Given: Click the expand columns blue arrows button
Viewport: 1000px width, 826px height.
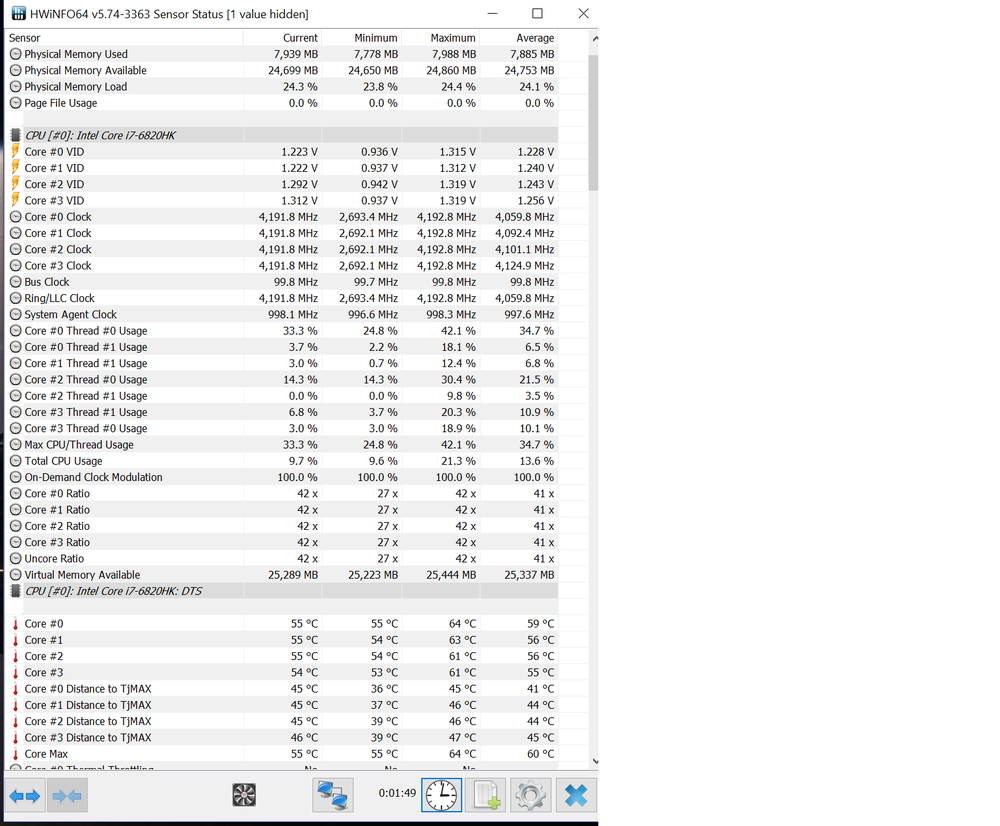Looking at the screenshot, I should click(x=25, y=796).
